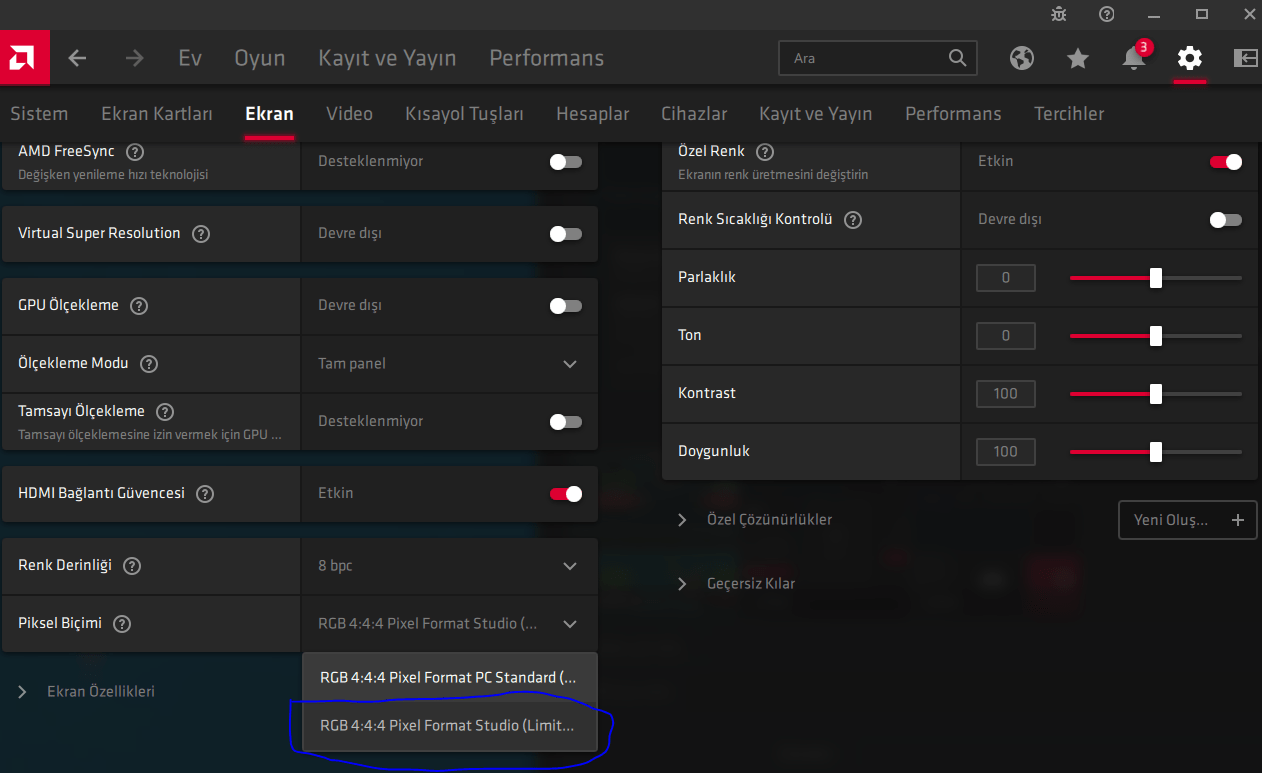
Task: Adjust the Ton slider
Action: pos(1156,336)
